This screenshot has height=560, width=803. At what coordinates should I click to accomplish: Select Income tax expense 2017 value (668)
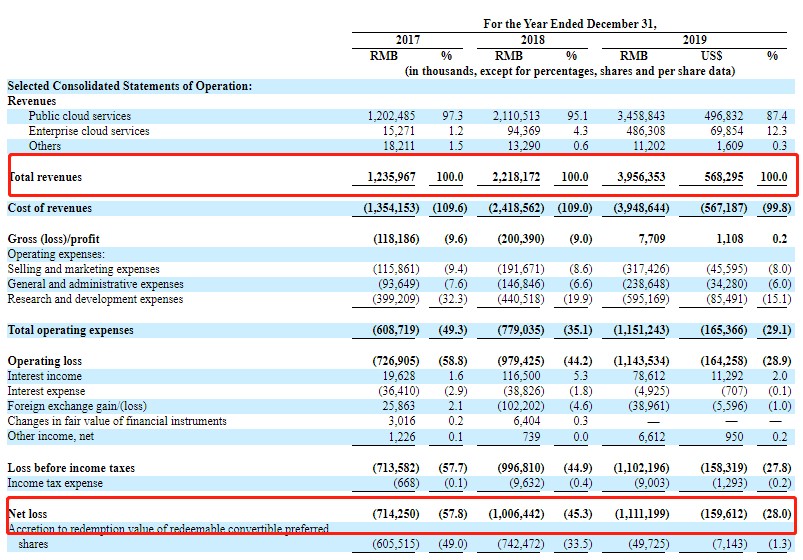click(x=406, y=483)
